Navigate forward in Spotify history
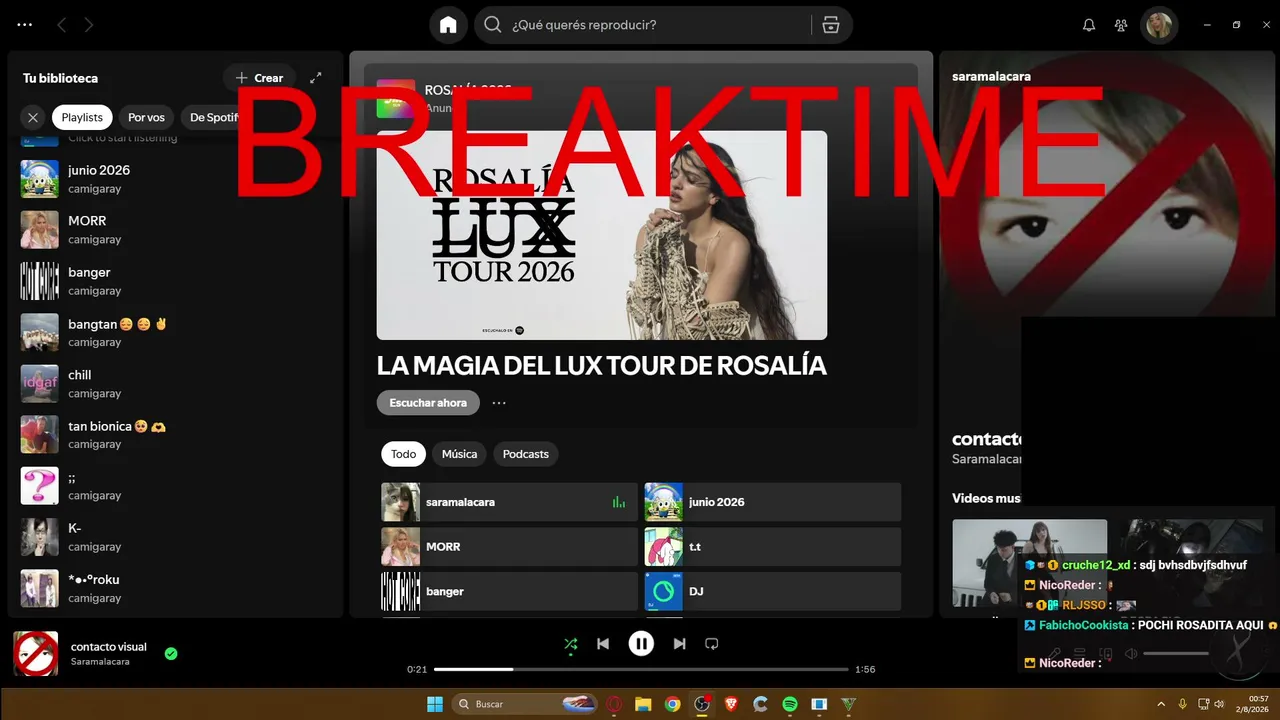The image size is (1280, 720). pyautogui.click(x=89, y=25)
